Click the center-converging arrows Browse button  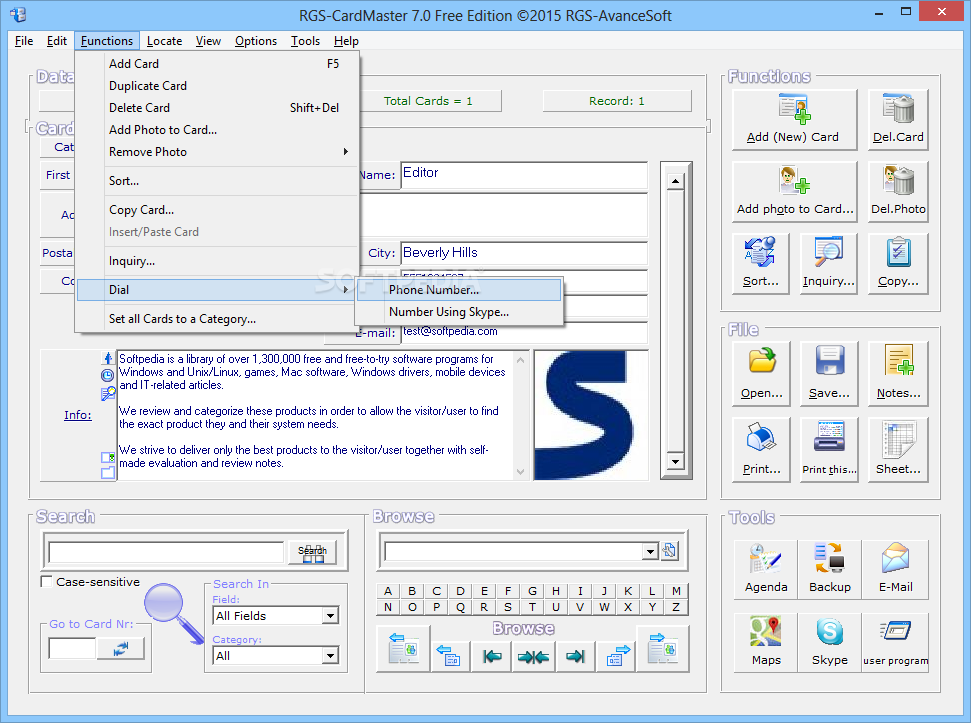[x=533, y=656]
